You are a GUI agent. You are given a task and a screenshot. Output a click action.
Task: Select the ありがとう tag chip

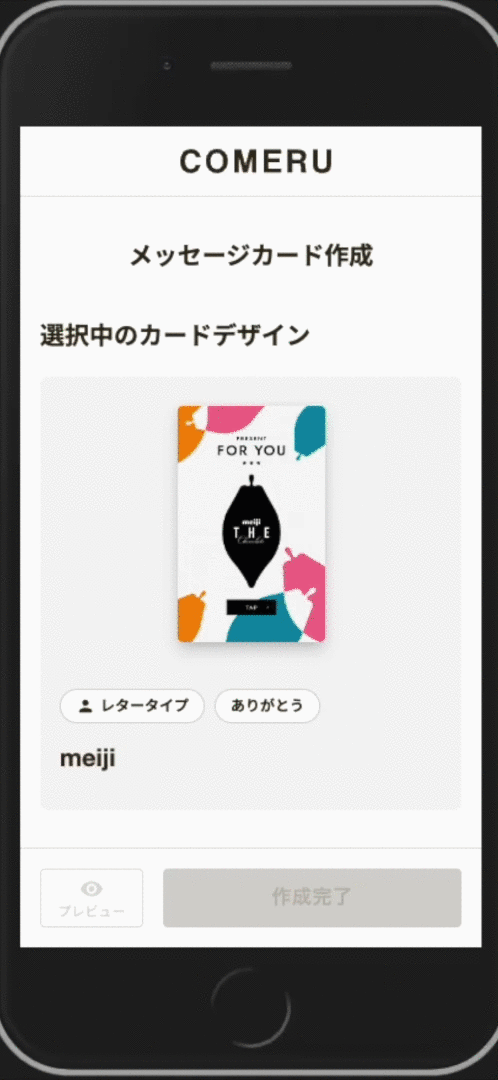tap(267, 706)
